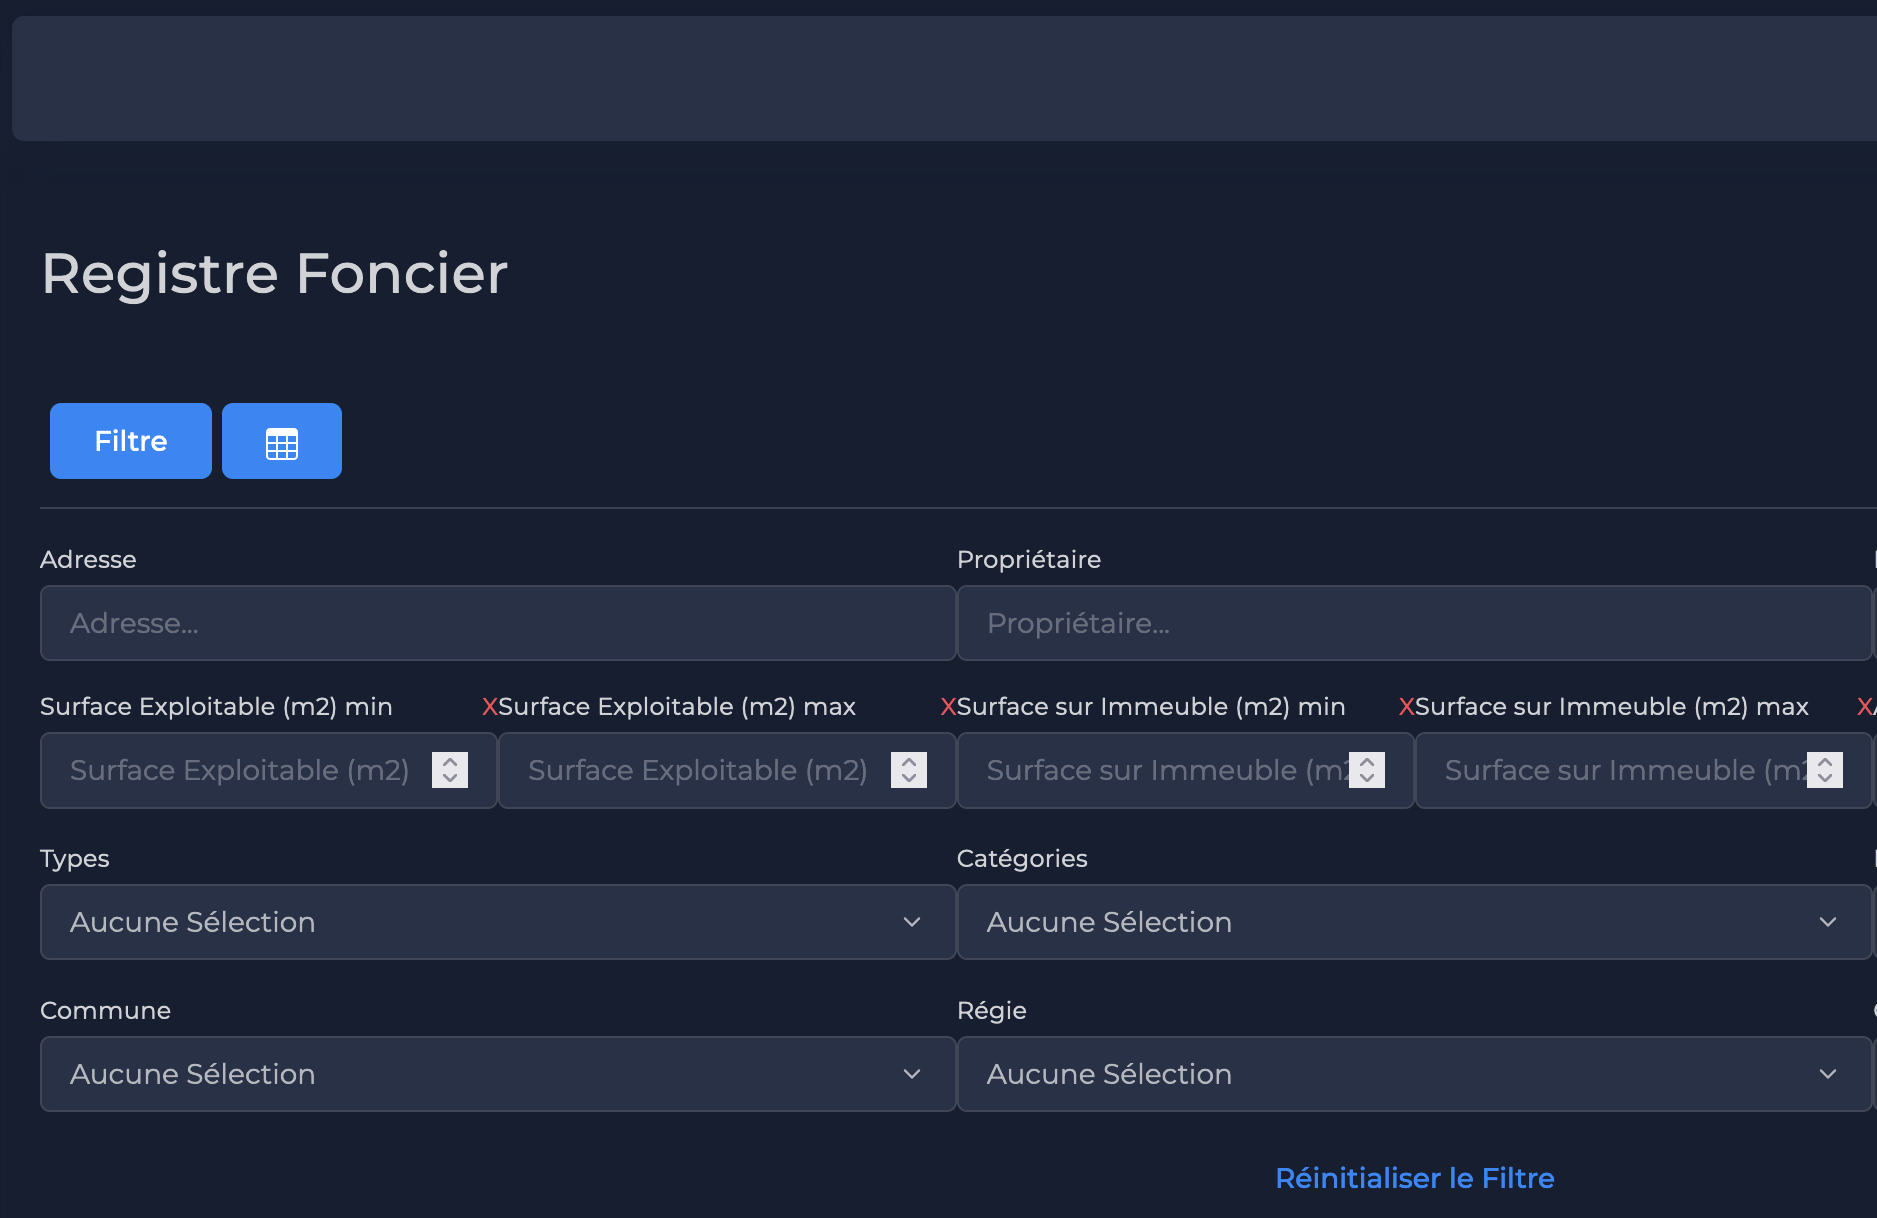Expand the Régie dropdown

point(1414,1074)
